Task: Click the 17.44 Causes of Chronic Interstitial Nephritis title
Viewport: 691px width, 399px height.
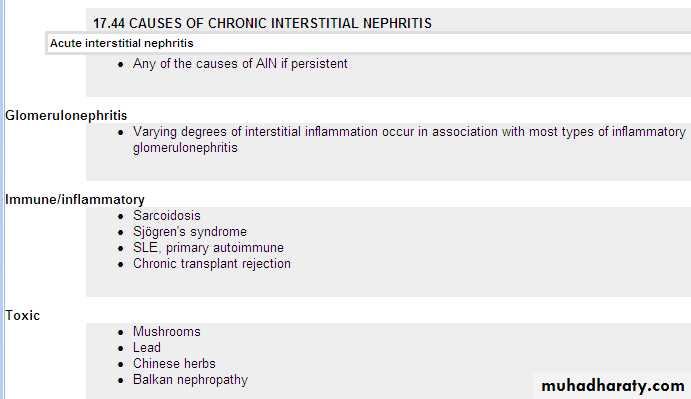Action: point(262,23)
